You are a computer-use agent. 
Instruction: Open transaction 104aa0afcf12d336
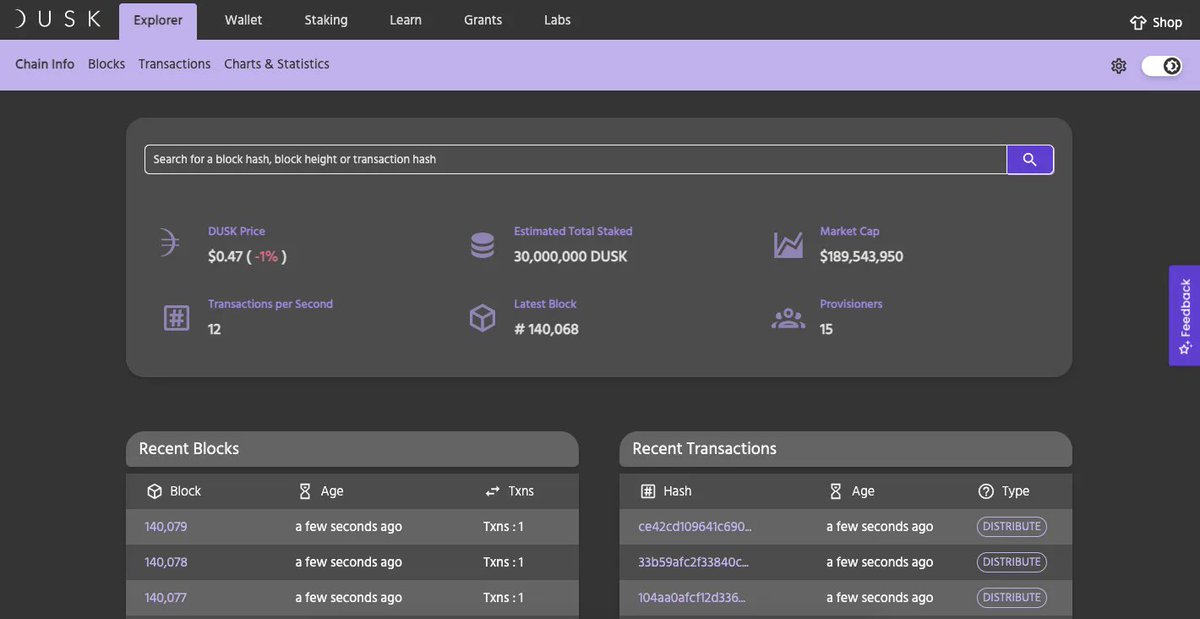692,598
